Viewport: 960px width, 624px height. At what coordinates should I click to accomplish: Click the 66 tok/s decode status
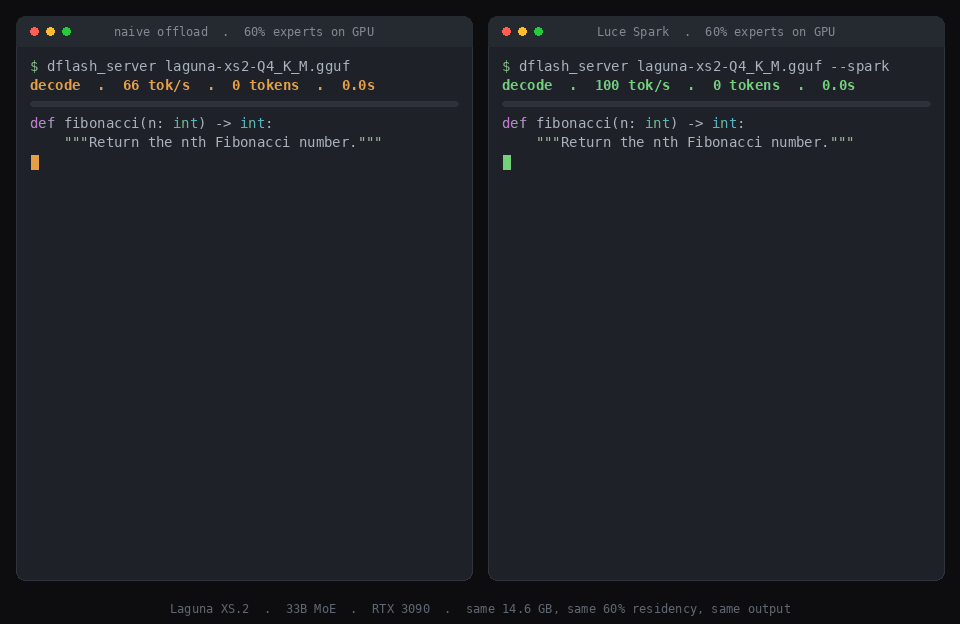pyautogui.click(x=202, y=85)
